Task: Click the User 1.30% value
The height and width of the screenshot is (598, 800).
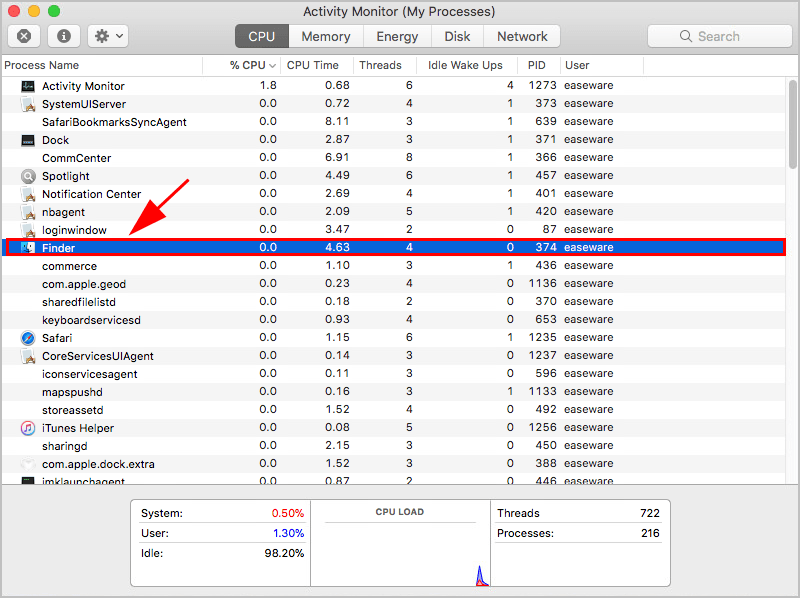Action: click(x=288, y=533)
